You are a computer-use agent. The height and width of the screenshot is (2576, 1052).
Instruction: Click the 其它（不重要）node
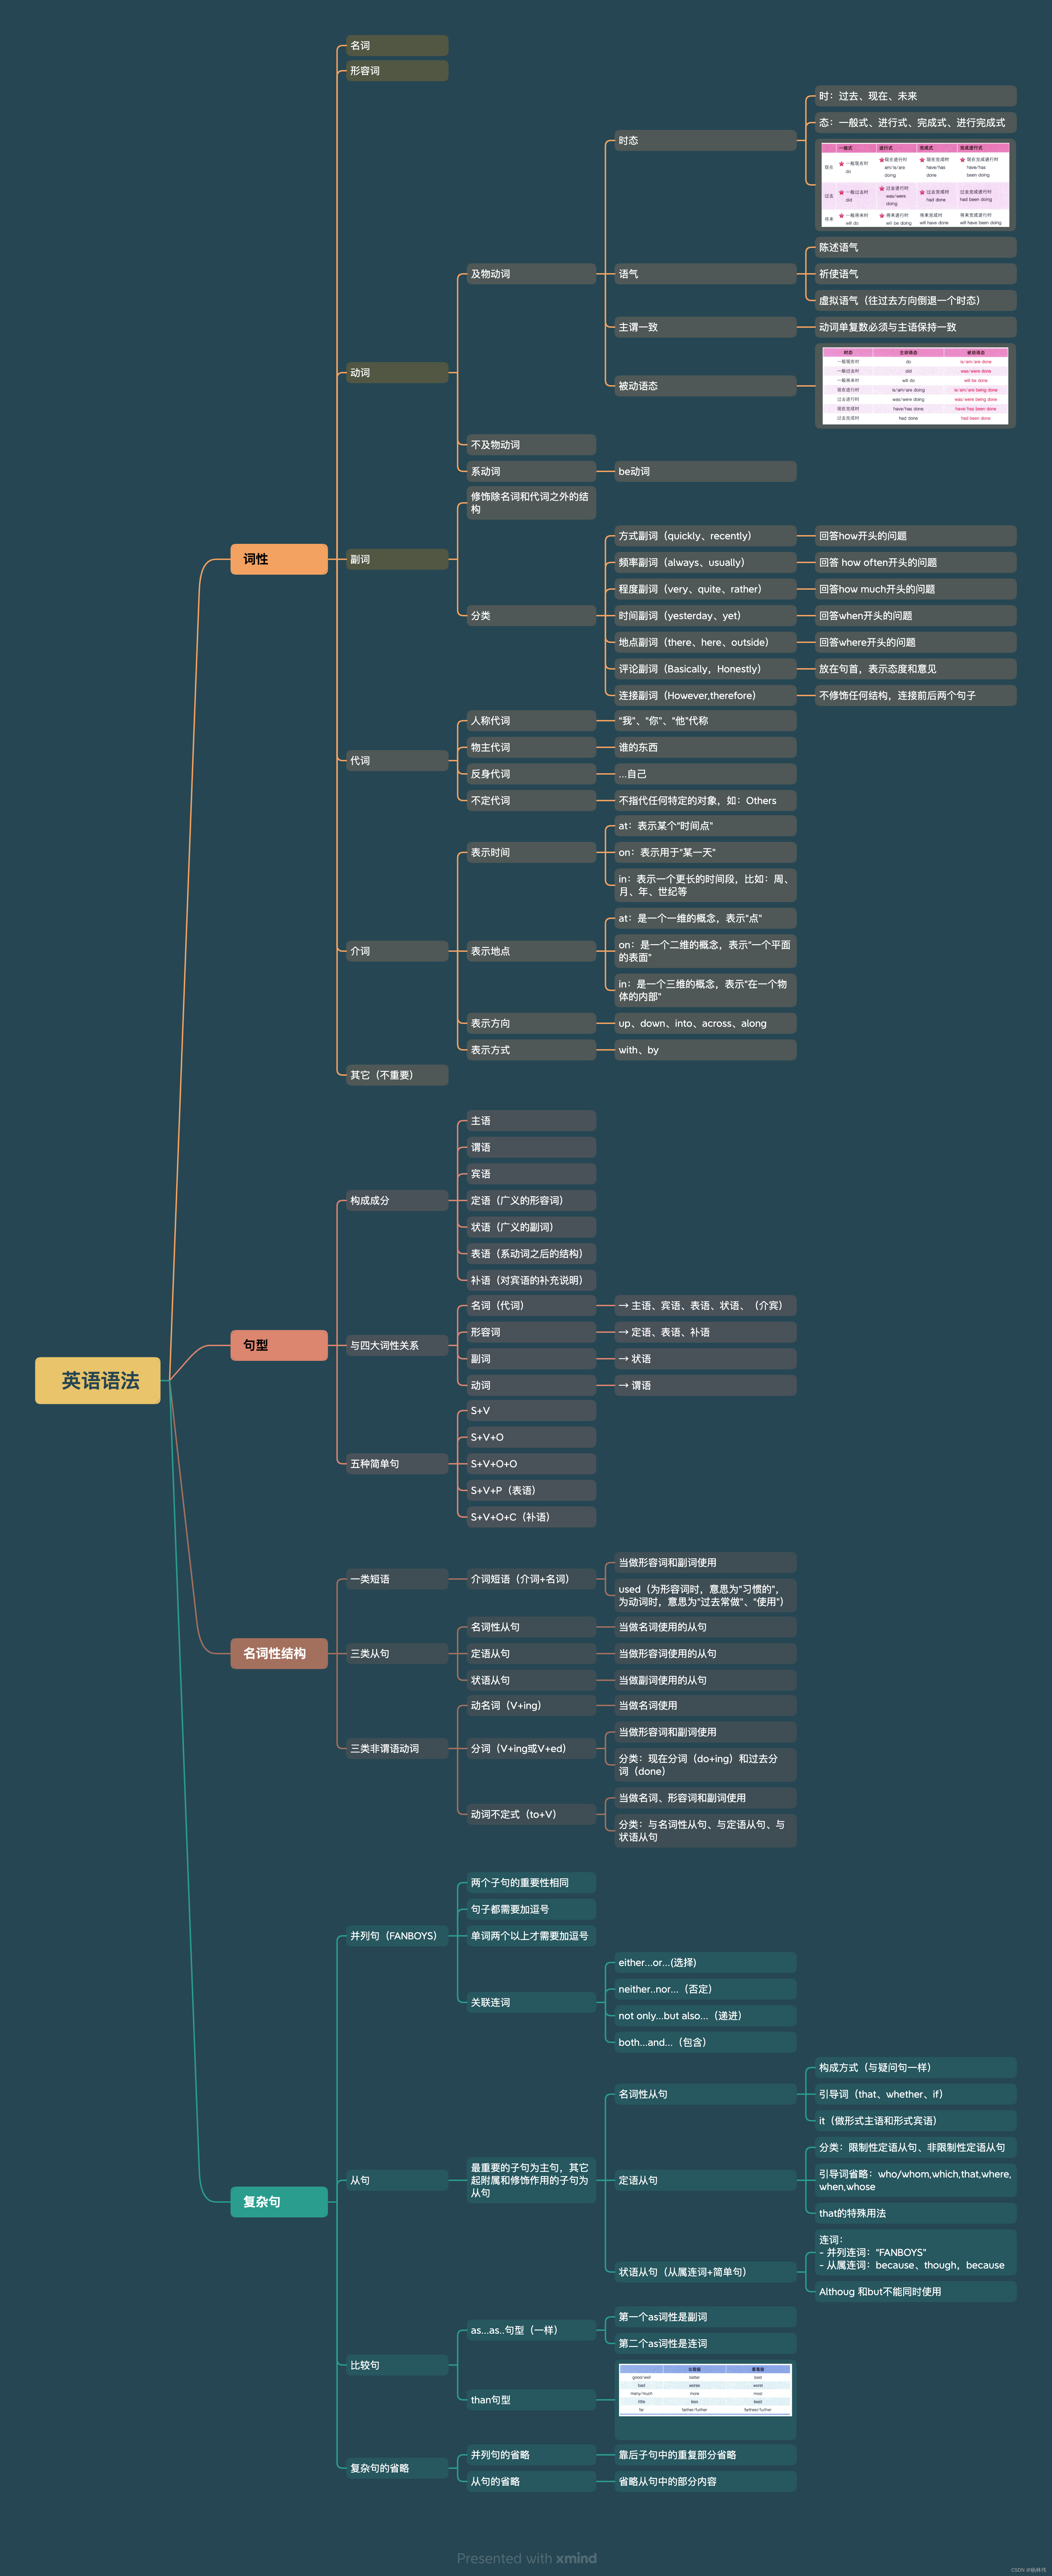(x=397, y=1075)
